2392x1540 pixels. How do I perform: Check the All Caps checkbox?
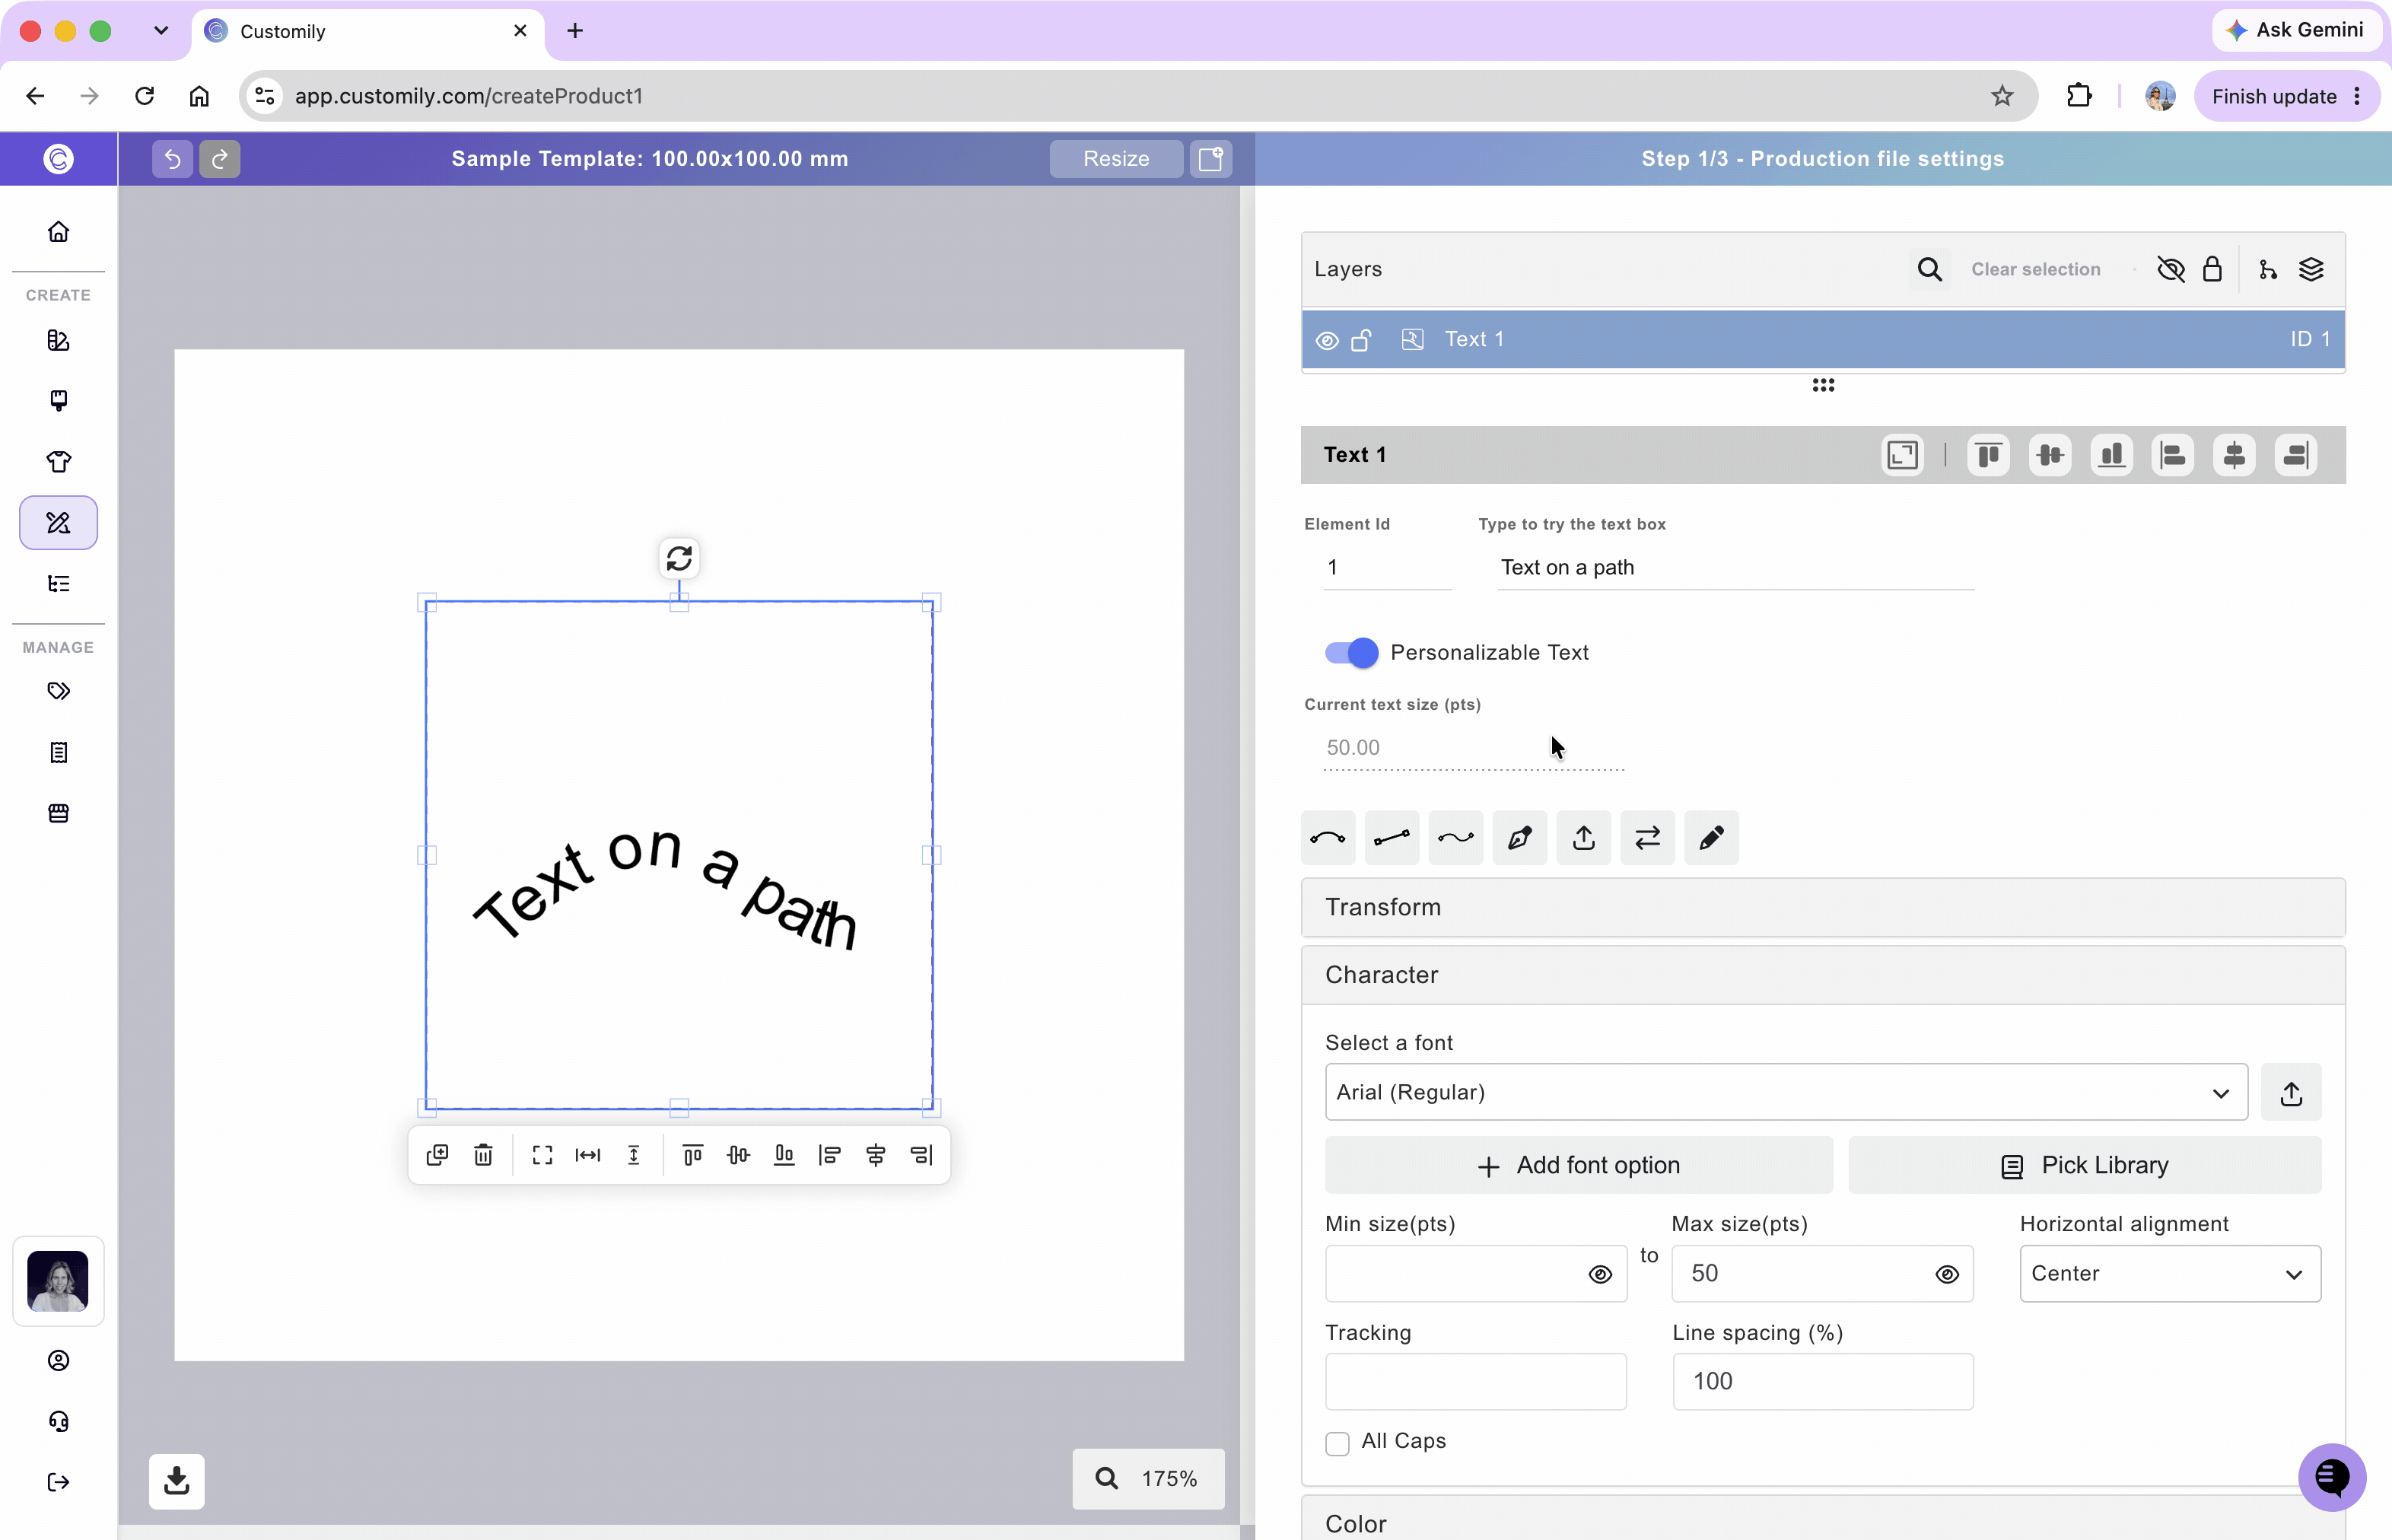click(x=1337, y=1443)
